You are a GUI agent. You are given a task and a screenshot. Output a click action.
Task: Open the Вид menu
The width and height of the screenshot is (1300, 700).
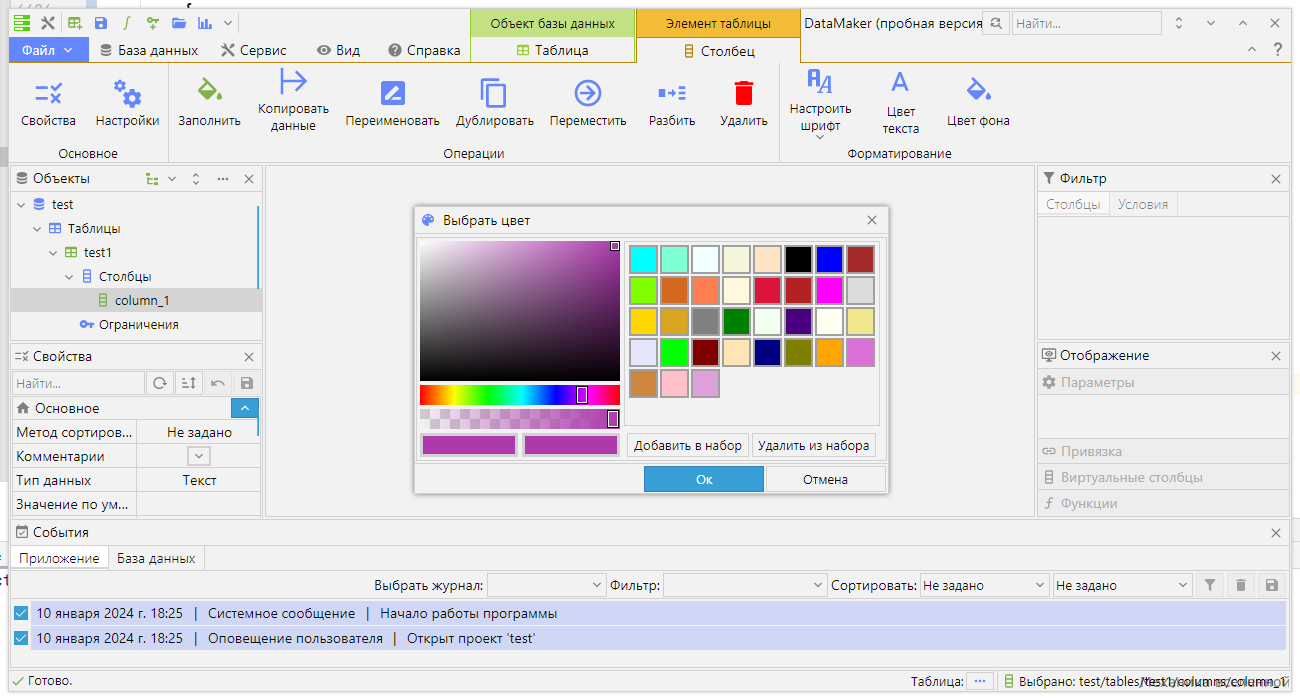click(x=338, y=50)
